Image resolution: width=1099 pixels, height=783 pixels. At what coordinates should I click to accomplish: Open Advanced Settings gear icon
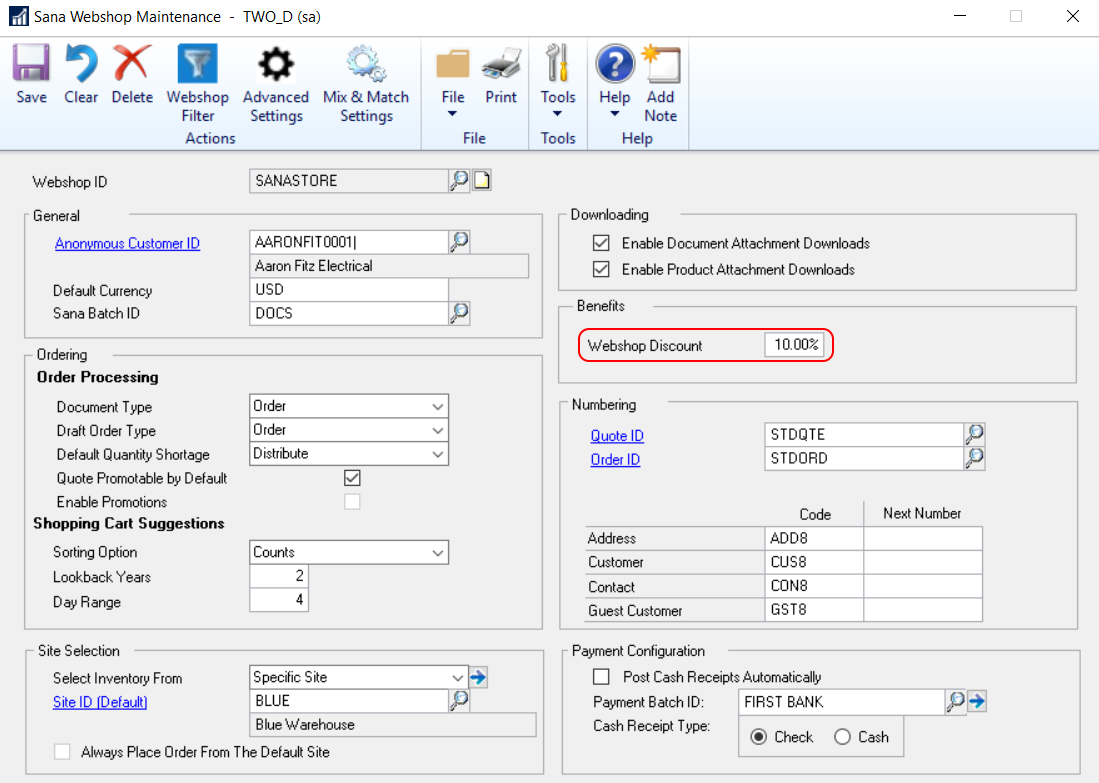[275, 64]
